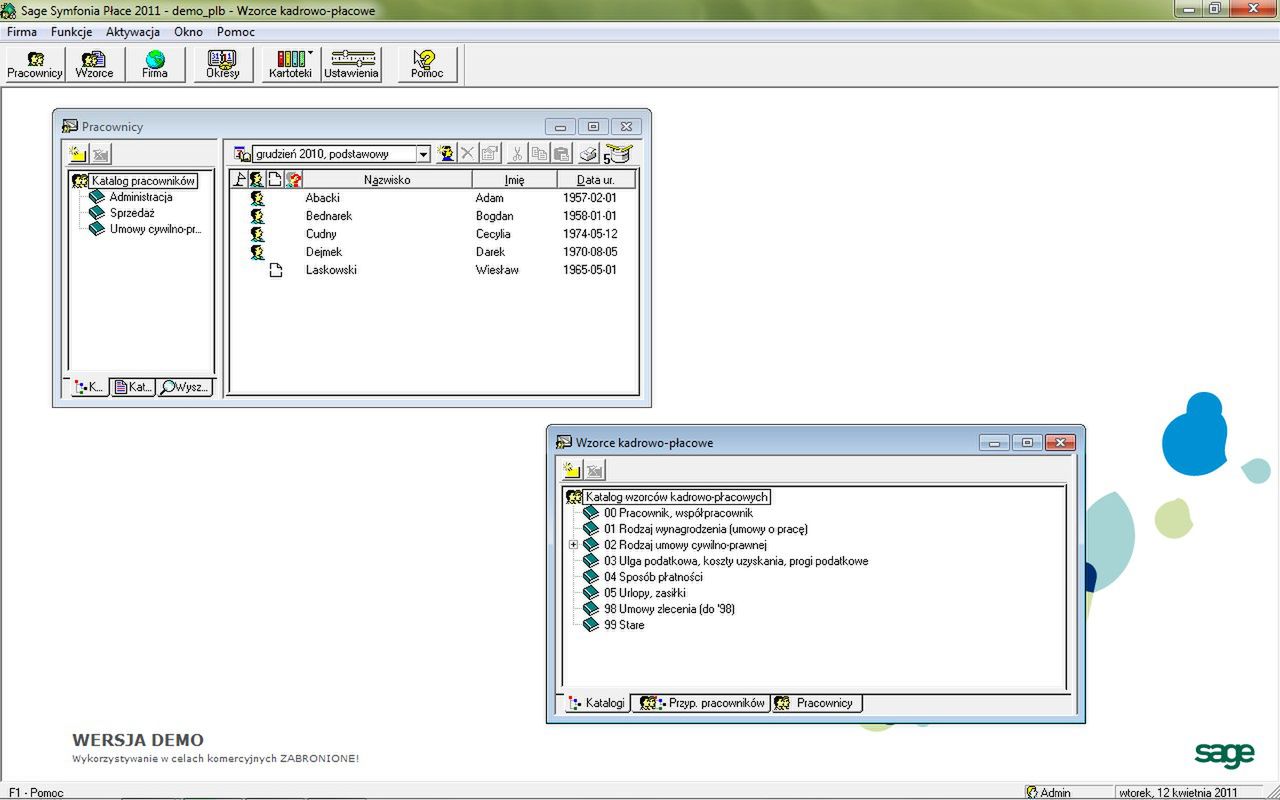Screen dimensions: 1280x800
Task: Open the Aktywacja menu
Action: point(133,32)
